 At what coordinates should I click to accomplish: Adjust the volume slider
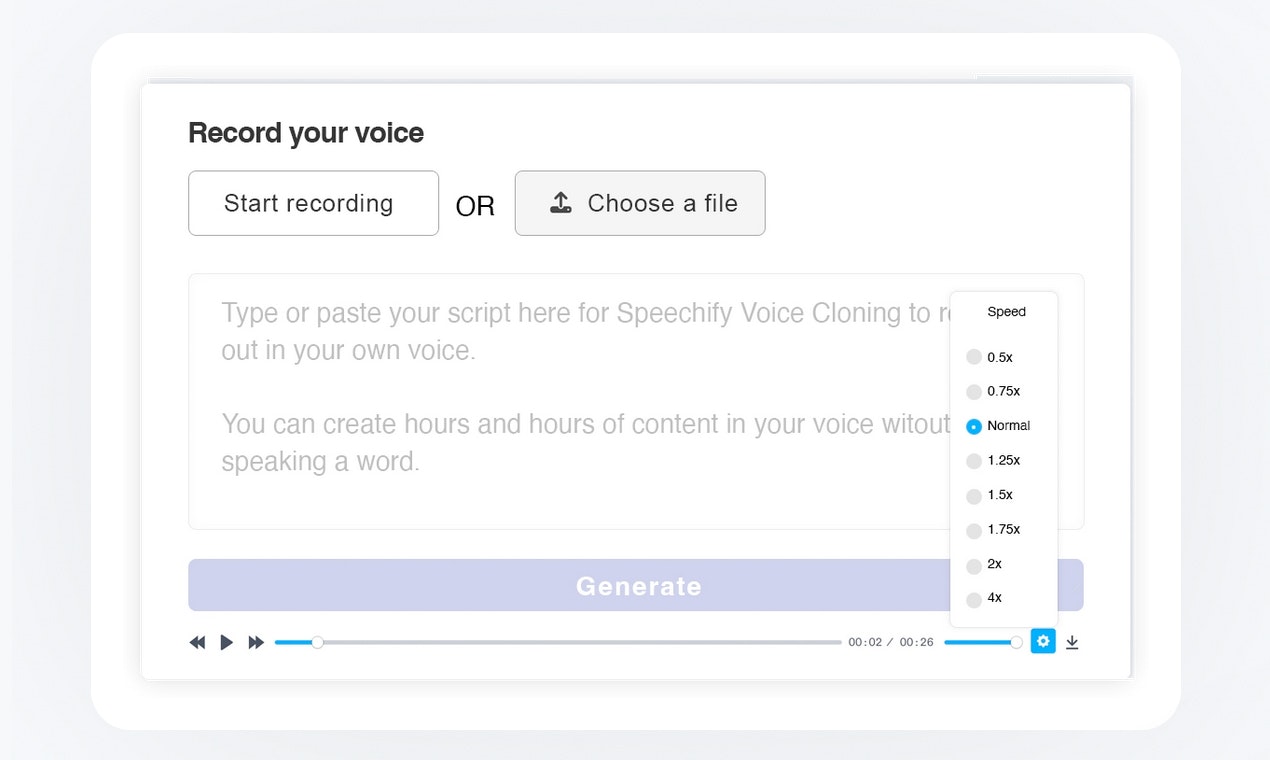click(x=980, y=642)
